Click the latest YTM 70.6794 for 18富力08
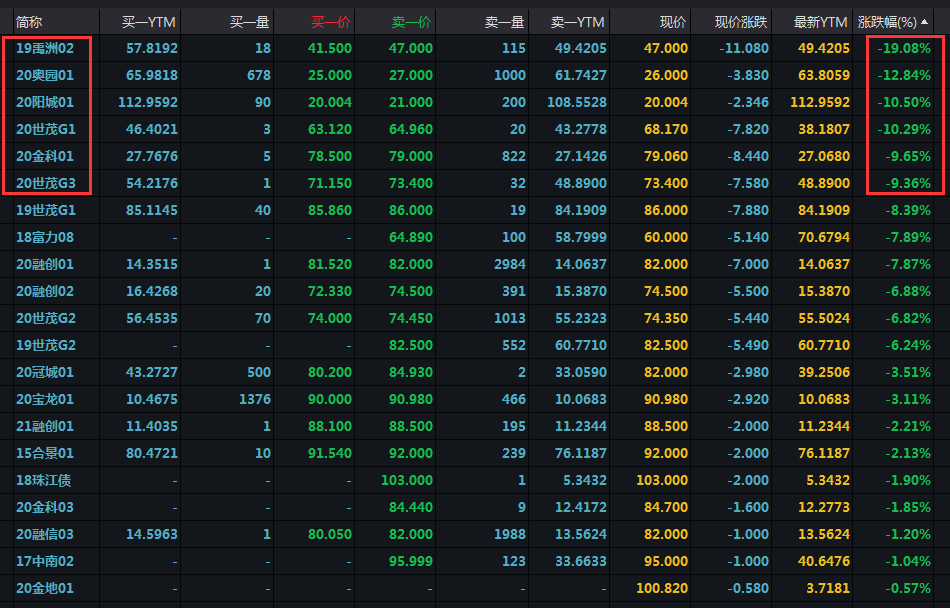The width and height of the screenshot is (950, 608). (824, 237)
